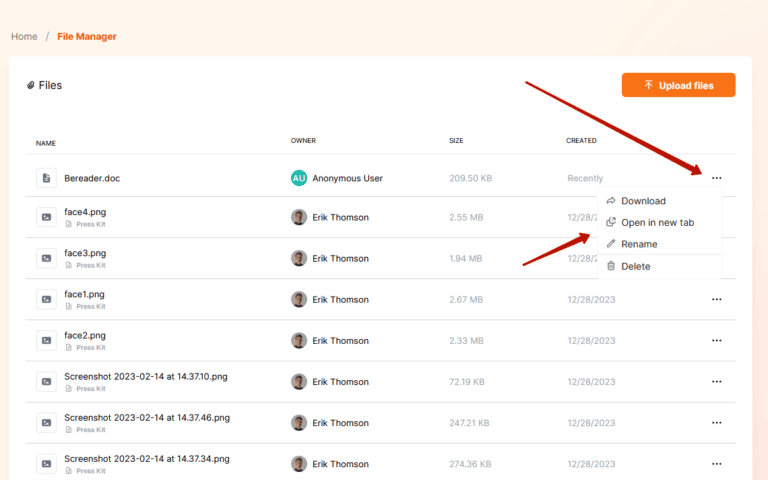Open the actions menu for Bereader.doc

[x=716, y=178]
